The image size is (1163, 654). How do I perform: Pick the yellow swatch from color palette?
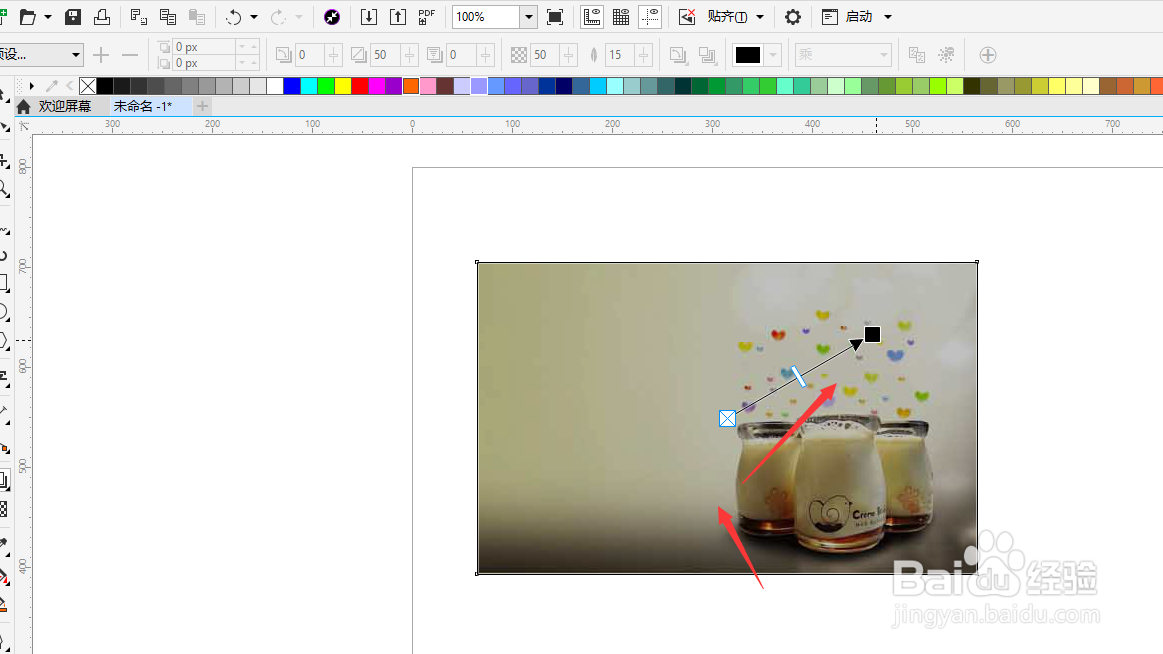pyautogui.click(x=343, y=86)
